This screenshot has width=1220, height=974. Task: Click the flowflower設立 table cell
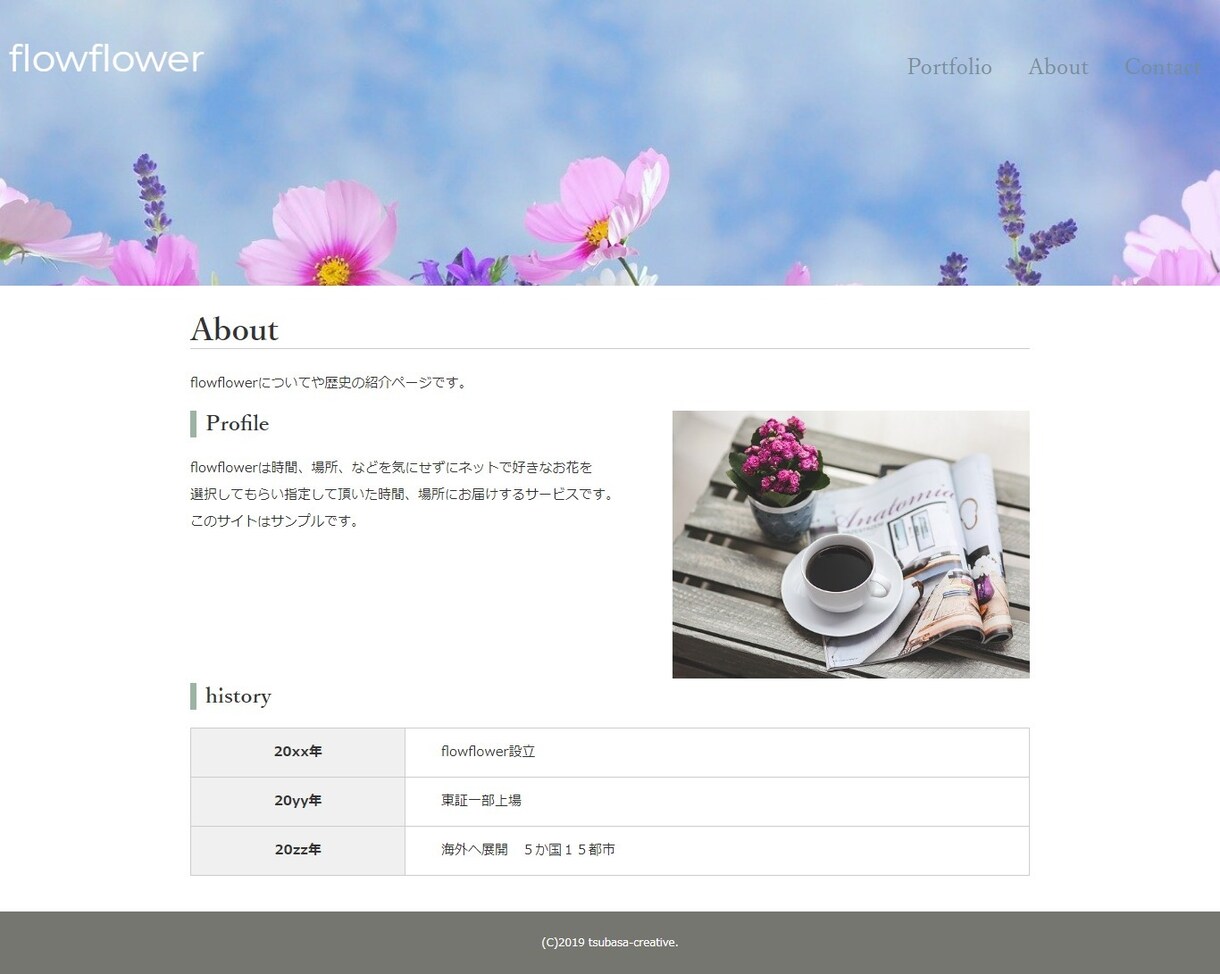pyautogui.click(x=717, y=752)
